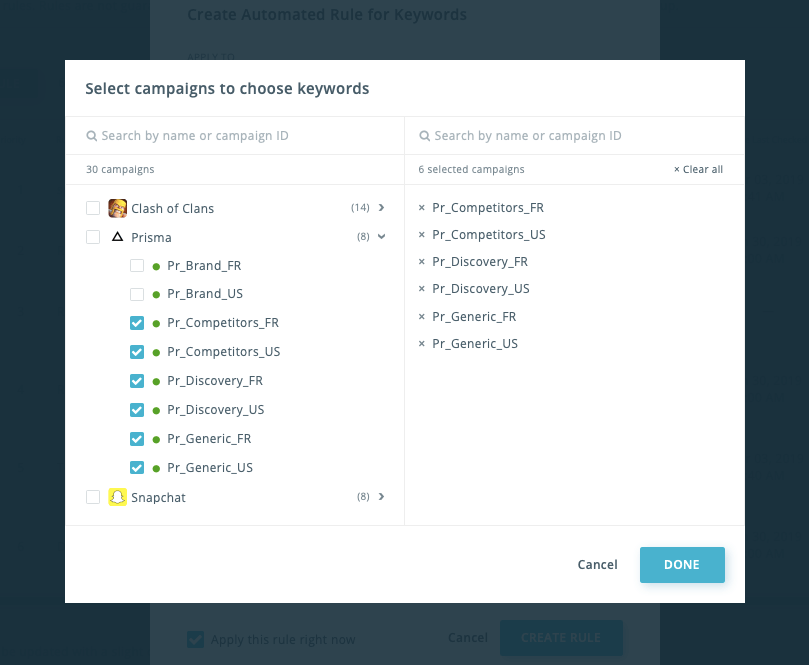809x665 pixels.
Task: Select the Pr_Brand_US campaign row
Action: pos(205,294)
